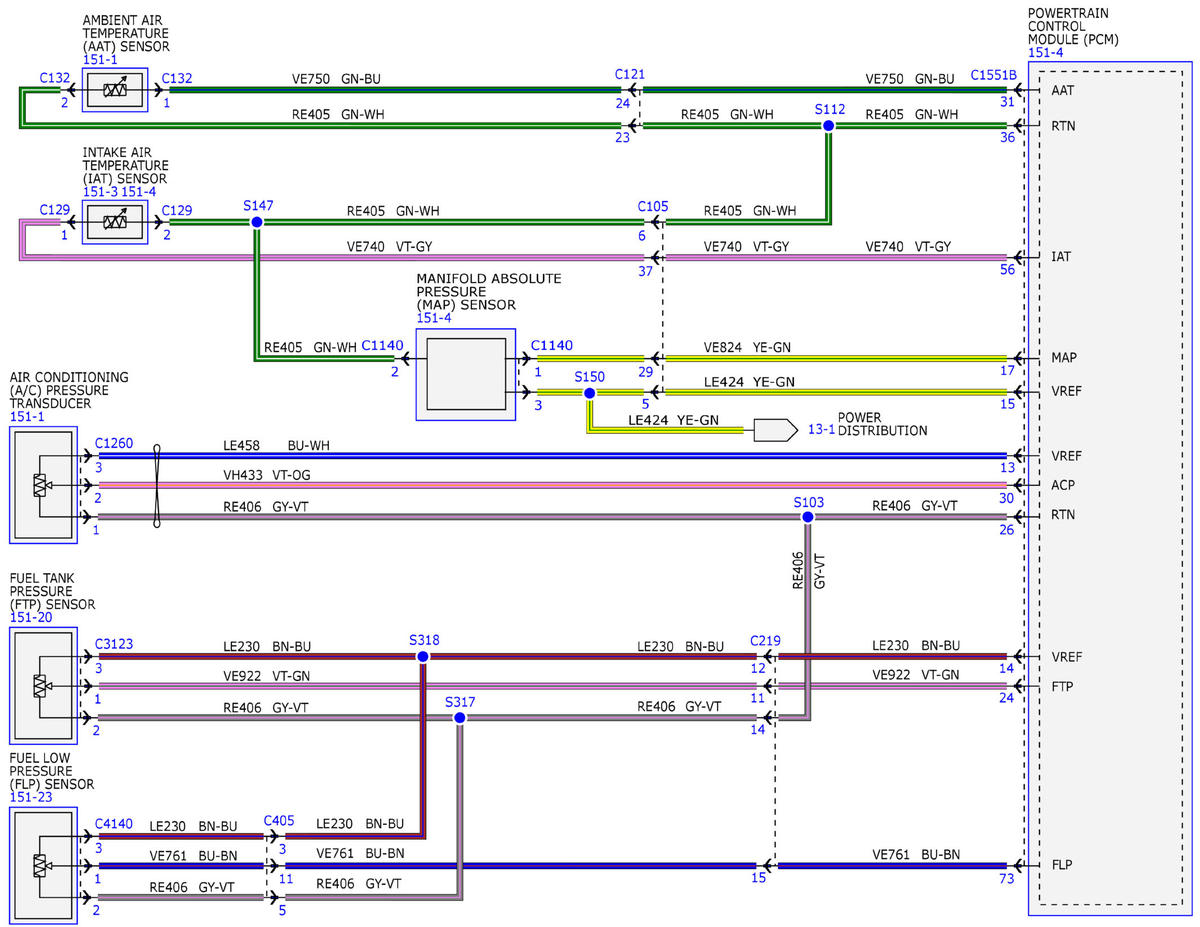Click the vertical "RE406 GY-VT" wire label
1200x927 pixels.
809,569
